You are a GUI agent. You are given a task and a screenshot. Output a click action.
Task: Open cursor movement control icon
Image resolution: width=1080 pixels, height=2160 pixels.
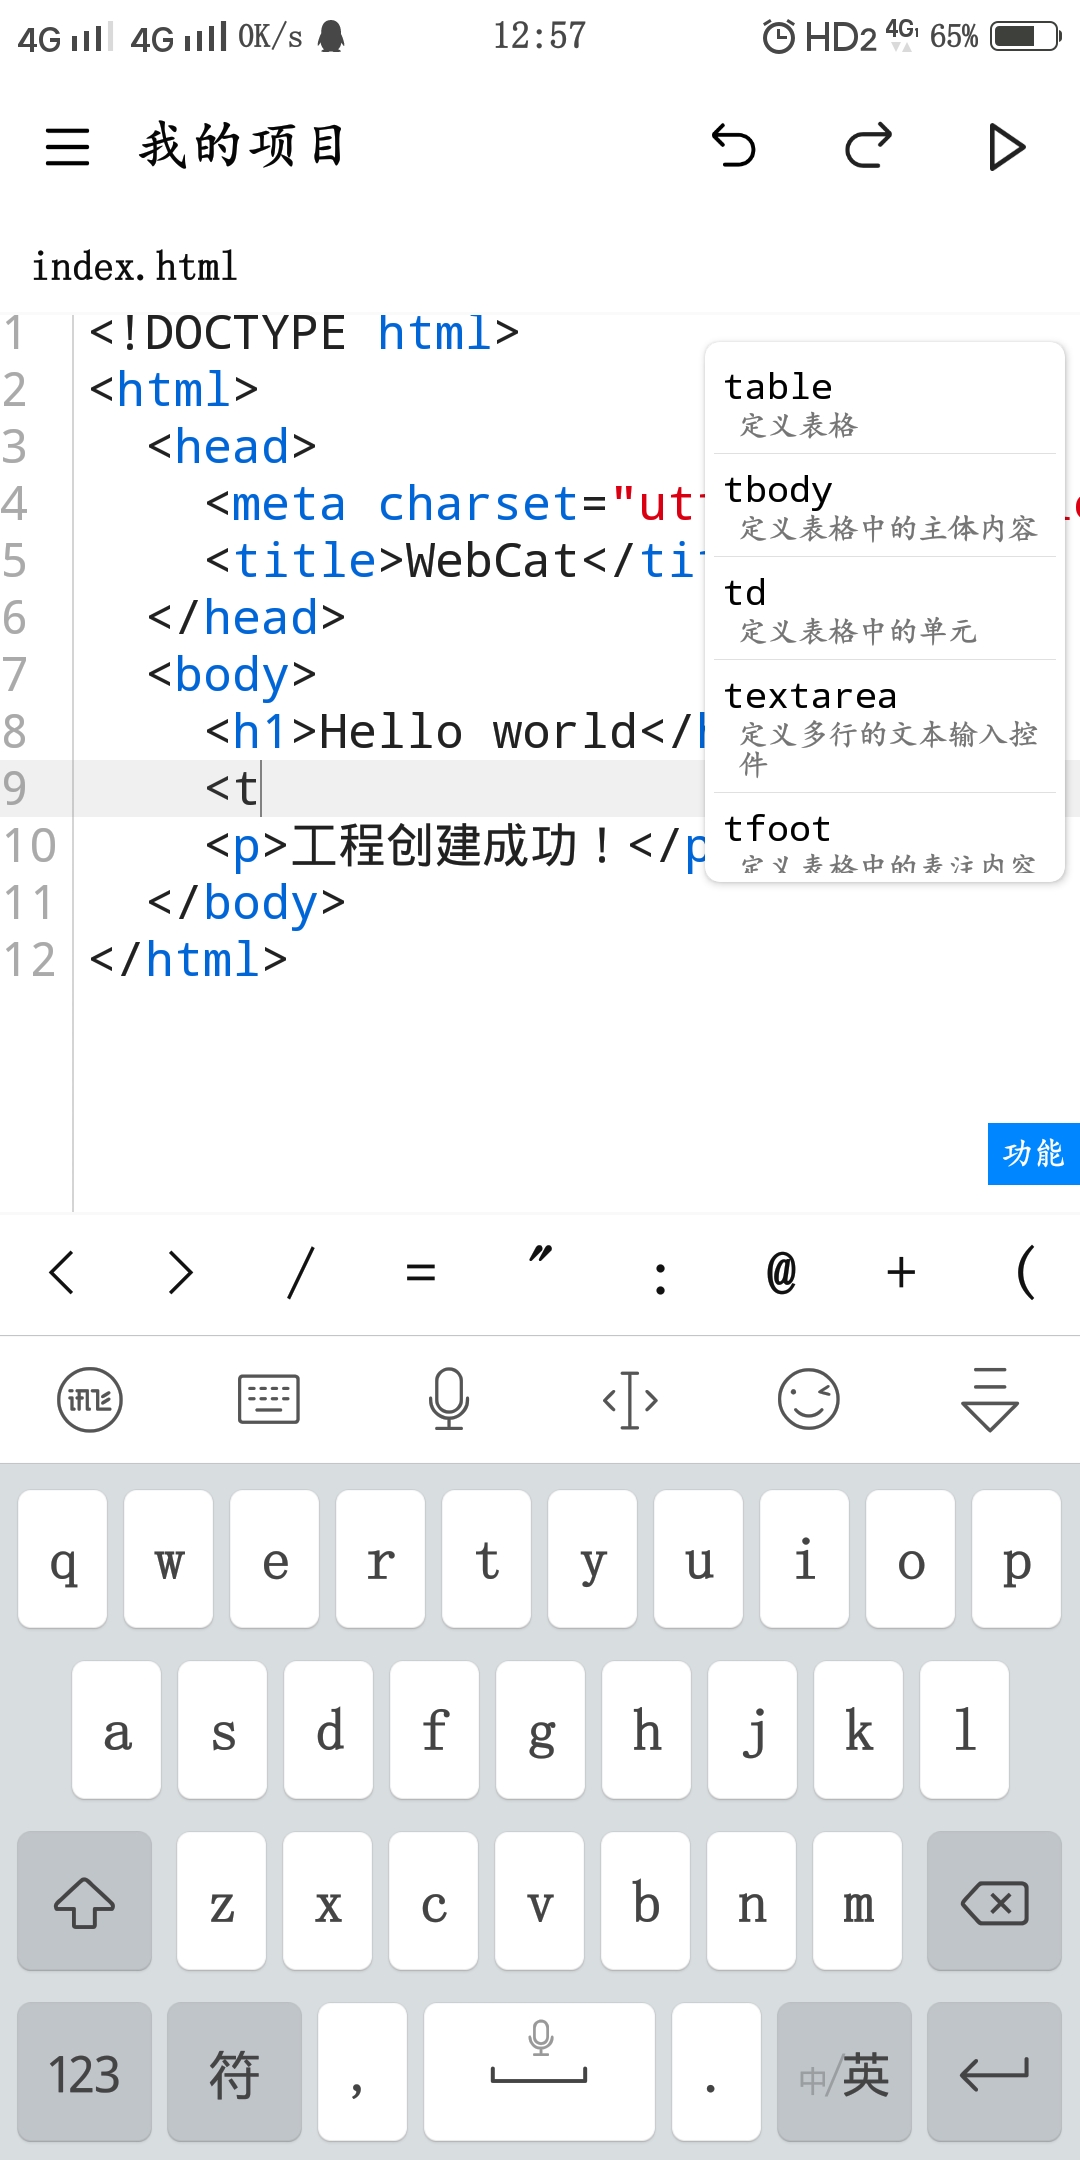pyautogui.click(x=630, y=1399)
